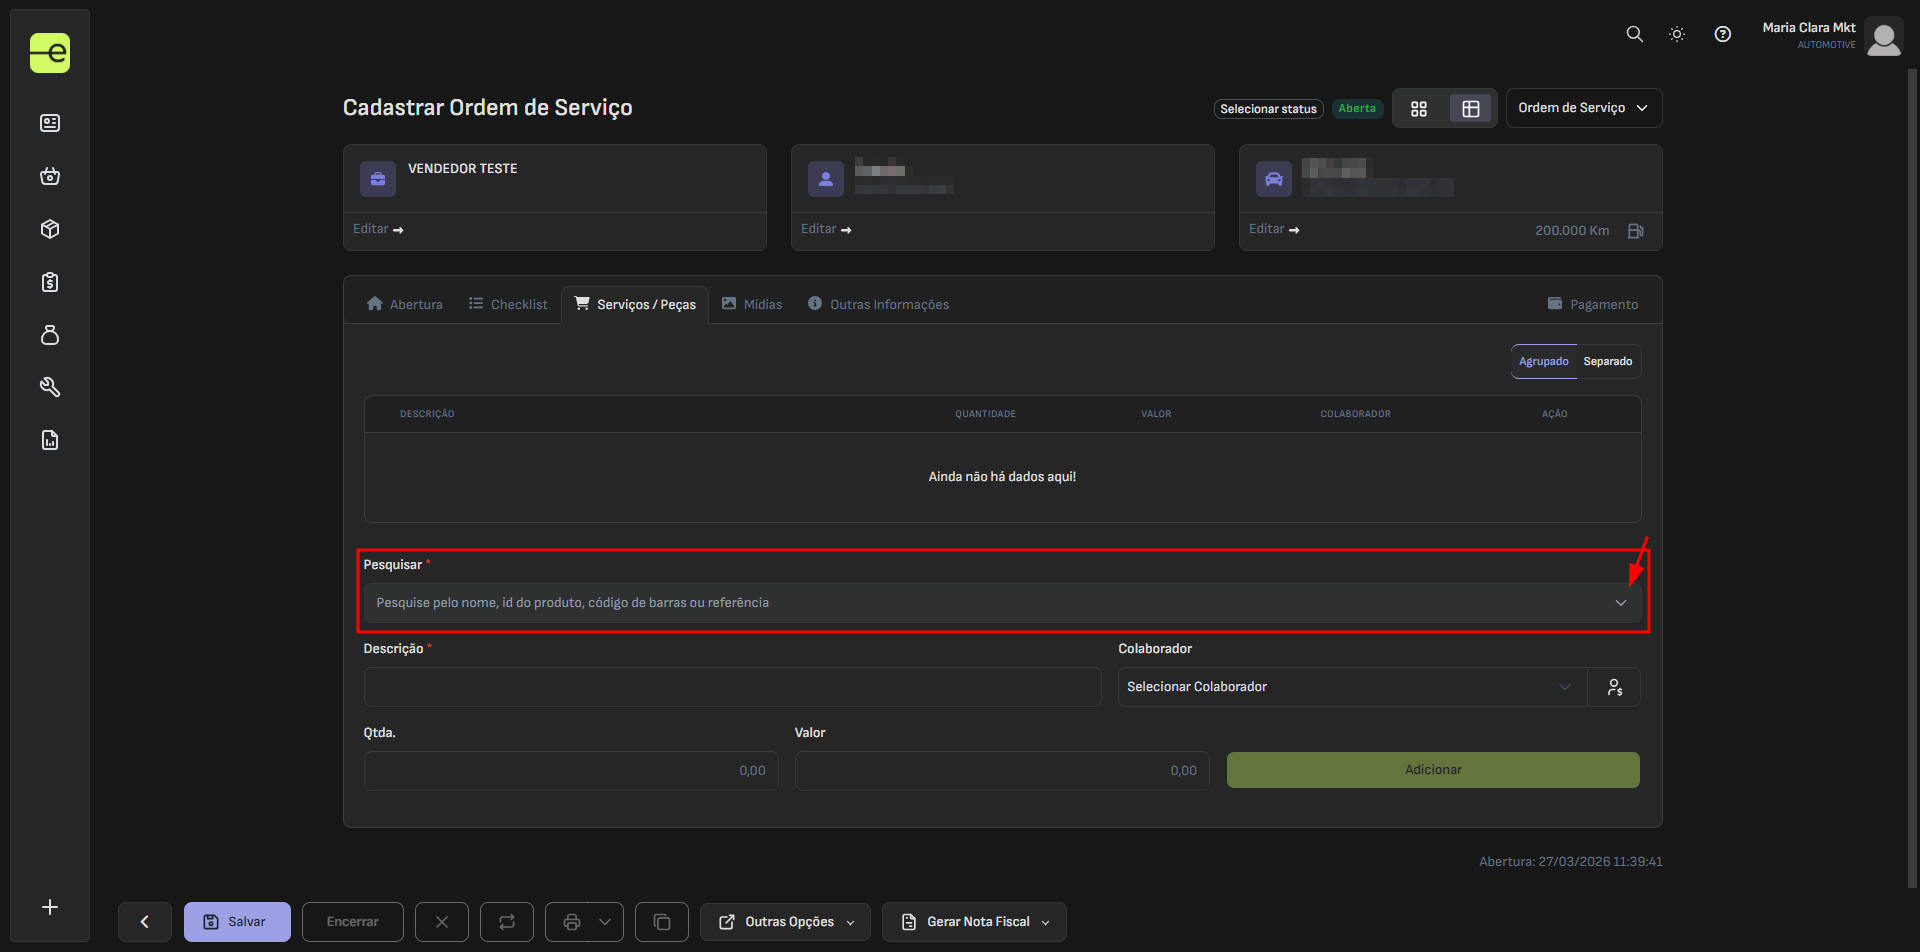Expand the Selecionar Colaborador dropdown
The height and width of the screenshot is (952, 1920).
pyautogui.click(x=1350, y=687)
